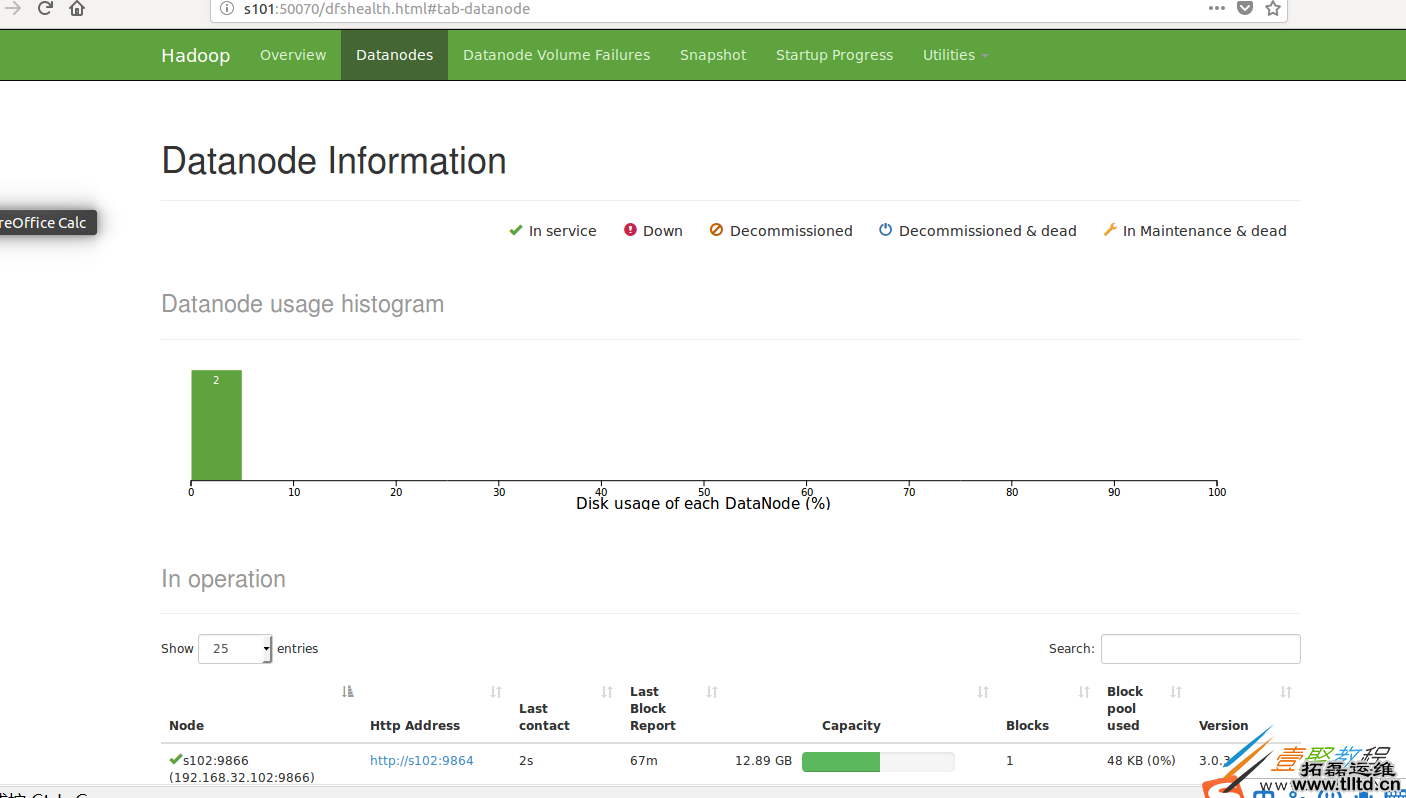Select the Snapshot tab
Screen dimensions: 1406x798
[x=713, y=55]
